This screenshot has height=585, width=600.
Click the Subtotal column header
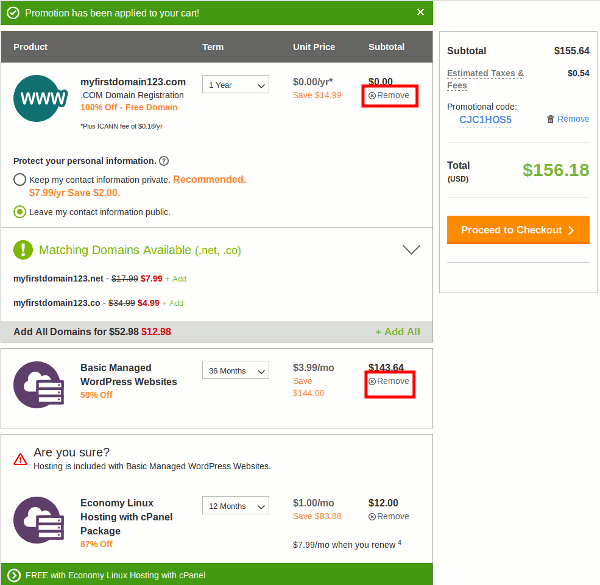pyautogui.click(x=386, y=47)
